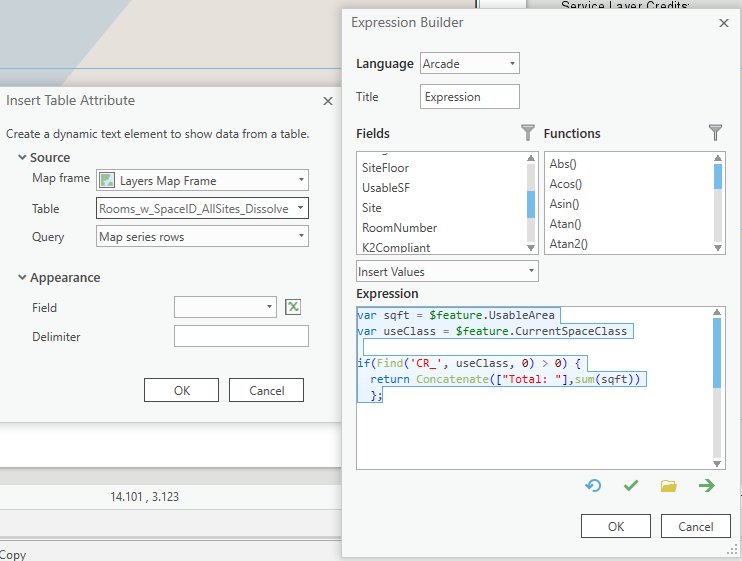Viewport: 742px width, 561px height.
Task: Click the Layers Map Frame icon
Action: (x=107, y=180)
